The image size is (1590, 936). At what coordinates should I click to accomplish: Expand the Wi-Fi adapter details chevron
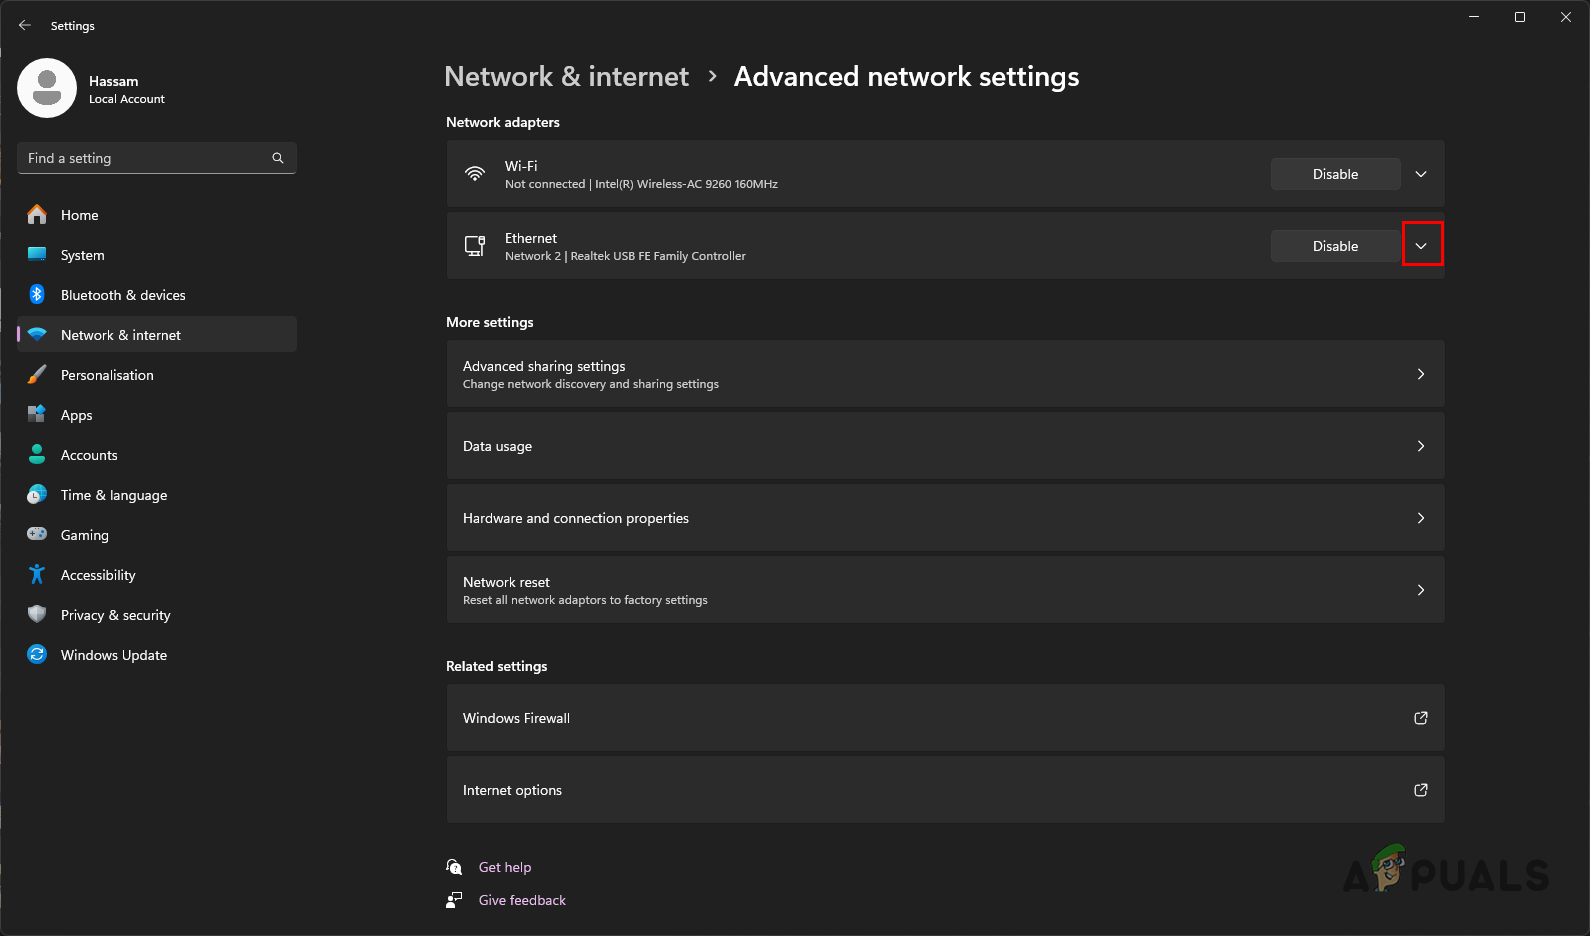pyautogui.click(x=1420, y=173)
